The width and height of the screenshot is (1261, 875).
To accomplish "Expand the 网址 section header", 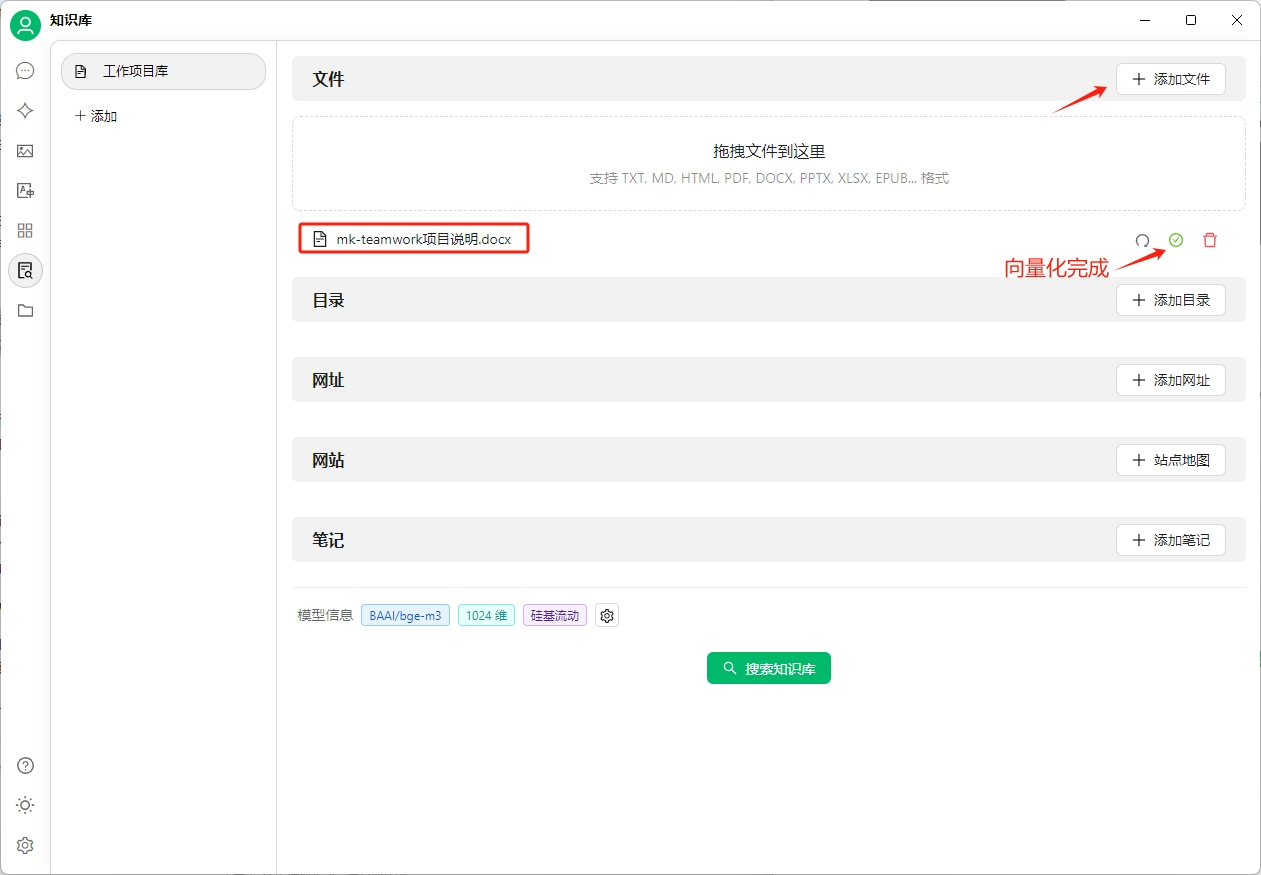I will point(769,380).
